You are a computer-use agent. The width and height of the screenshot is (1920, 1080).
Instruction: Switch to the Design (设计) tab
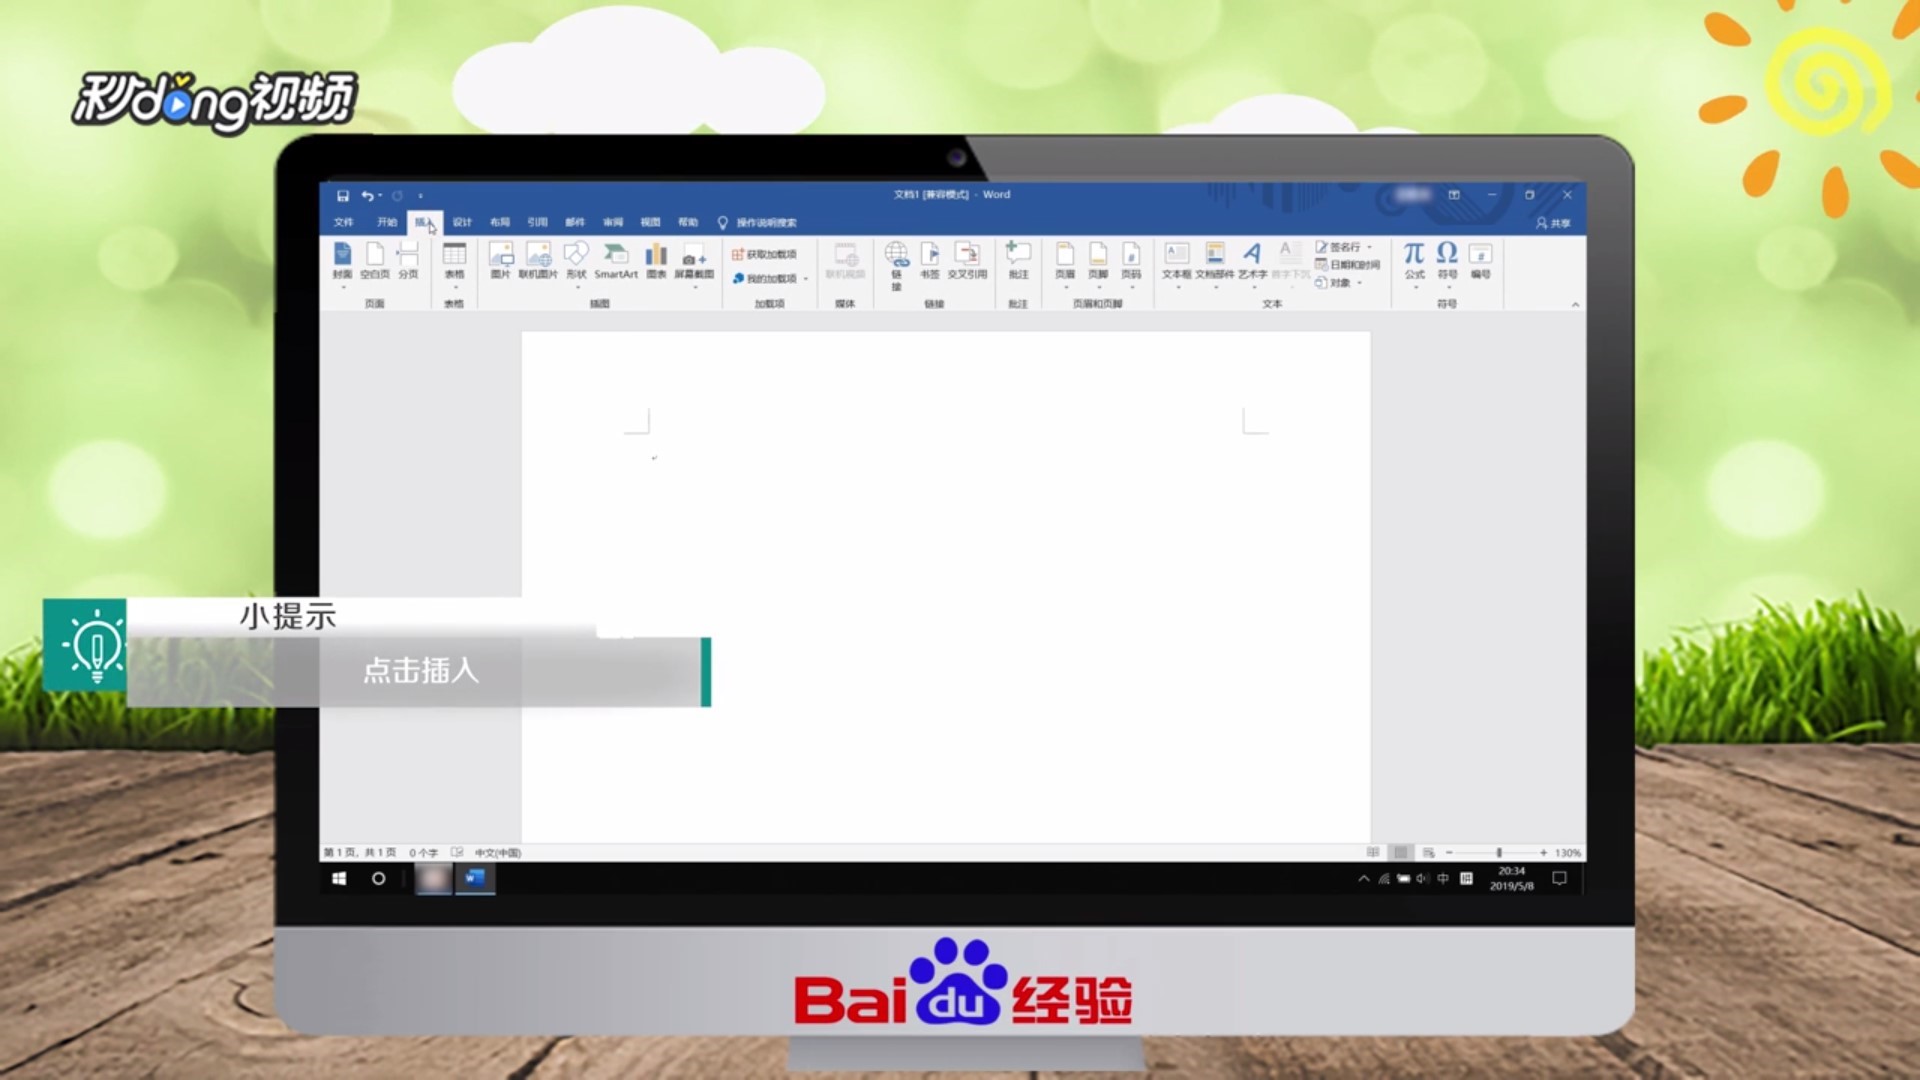click(x=462, y=222)
